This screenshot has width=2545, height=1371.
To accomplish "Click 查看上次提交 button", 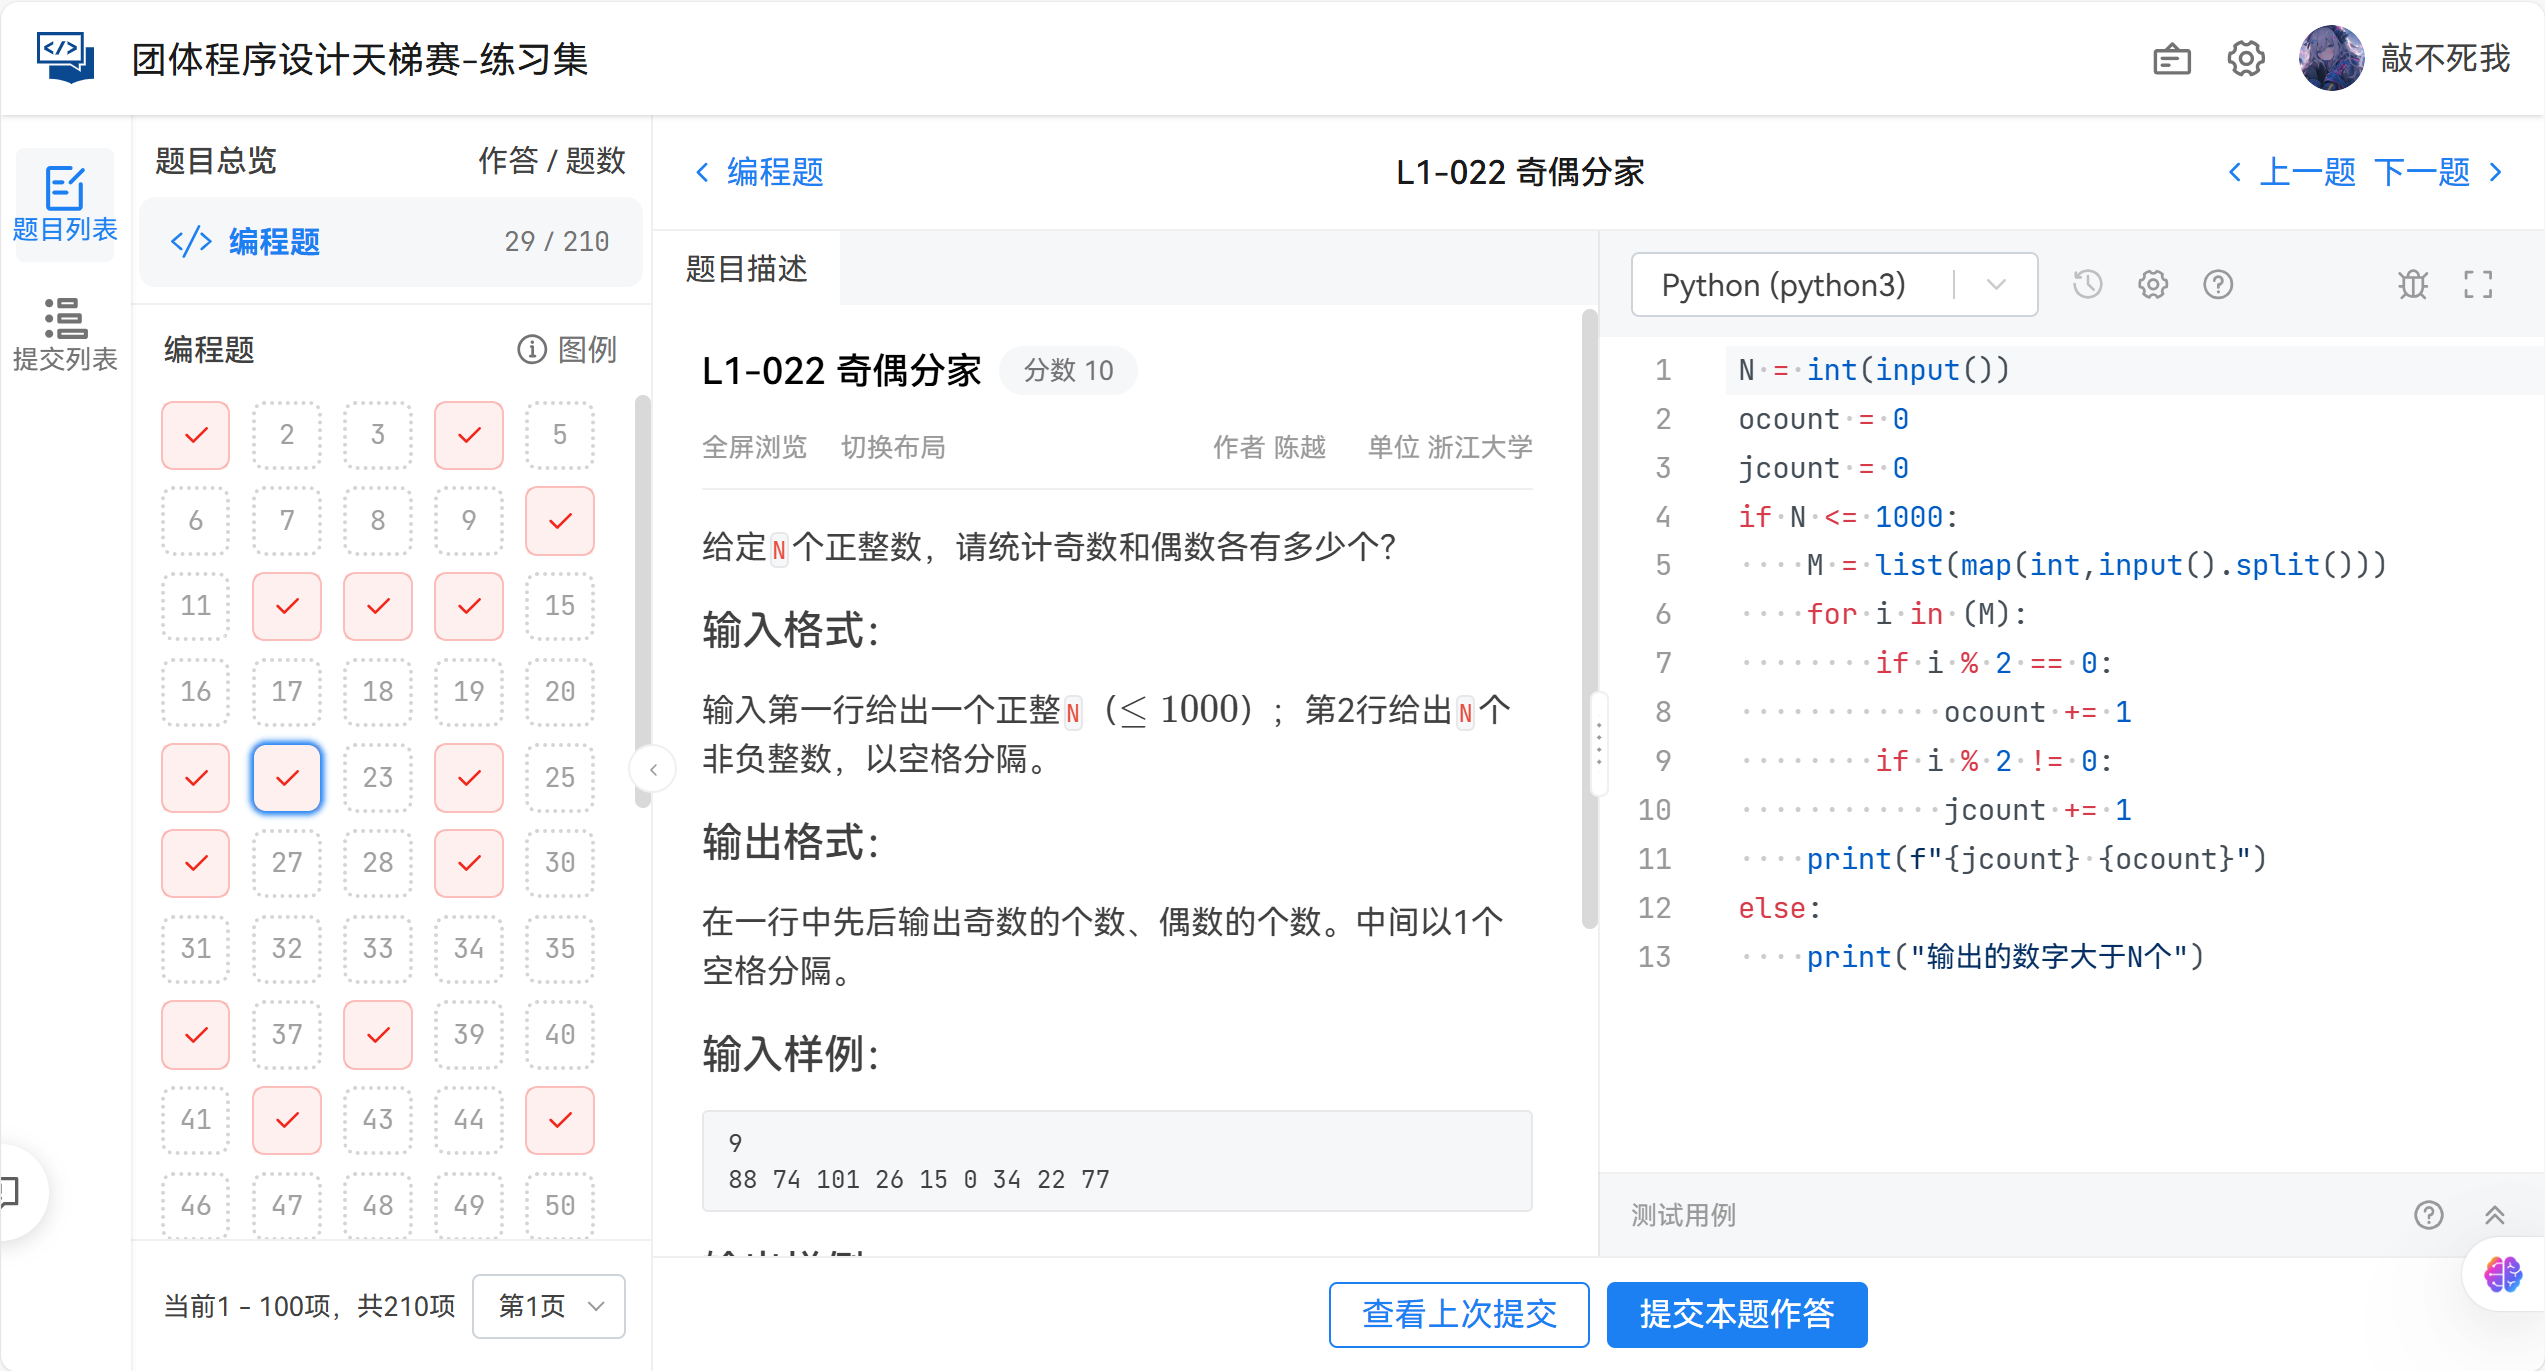I will 1459,1314.
